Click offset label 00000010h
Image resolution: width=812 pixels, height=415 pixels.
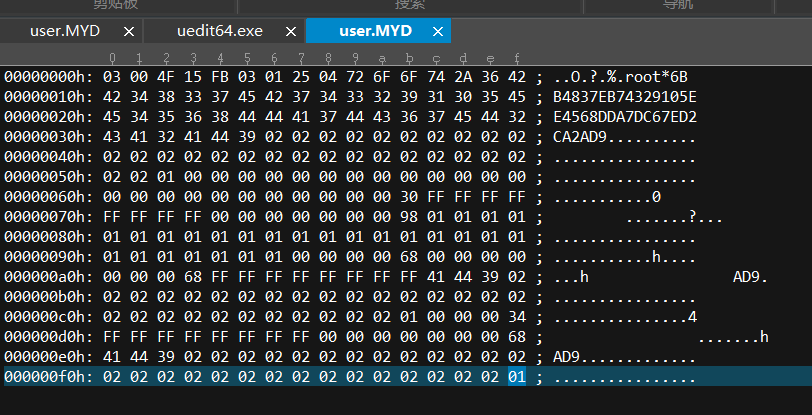point(49,97)
